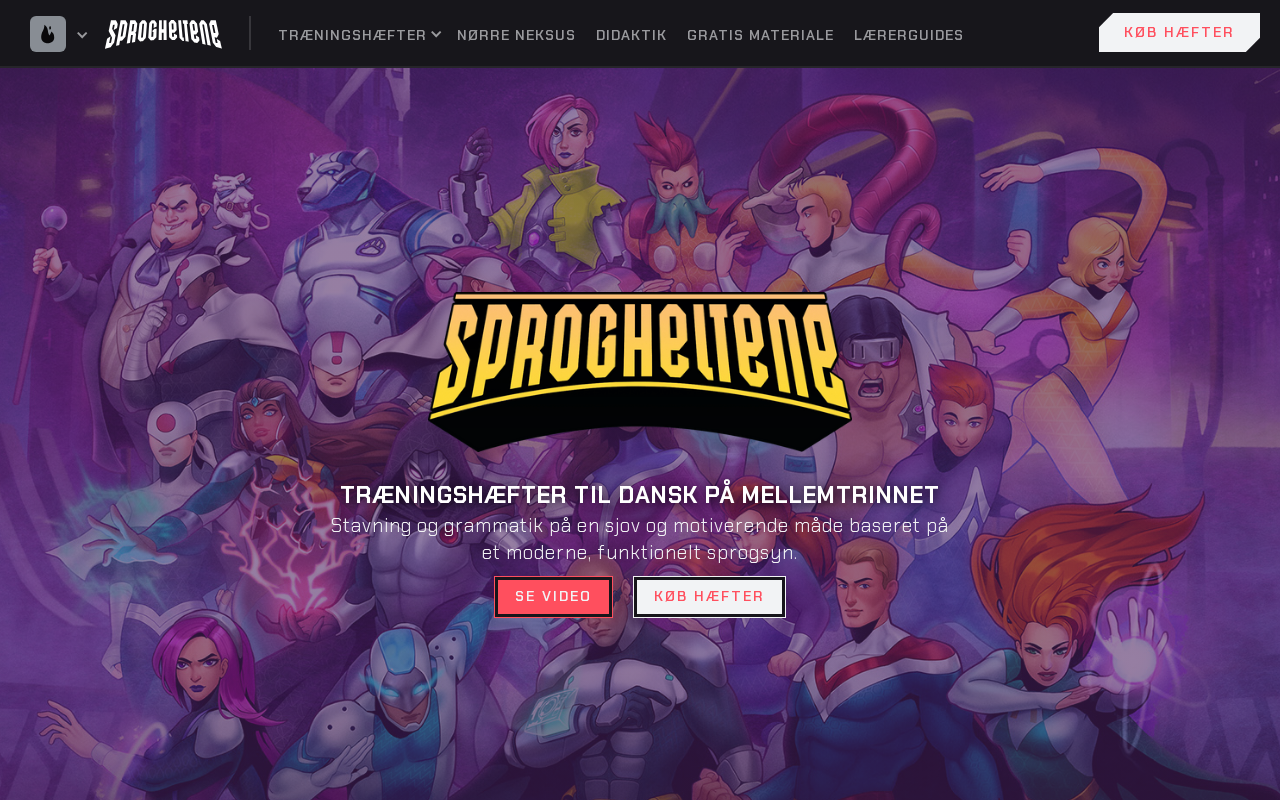Click the white Køb Hæfter hero button
The width and height of the screenshot is (1280, 800).
click(709, 597)
